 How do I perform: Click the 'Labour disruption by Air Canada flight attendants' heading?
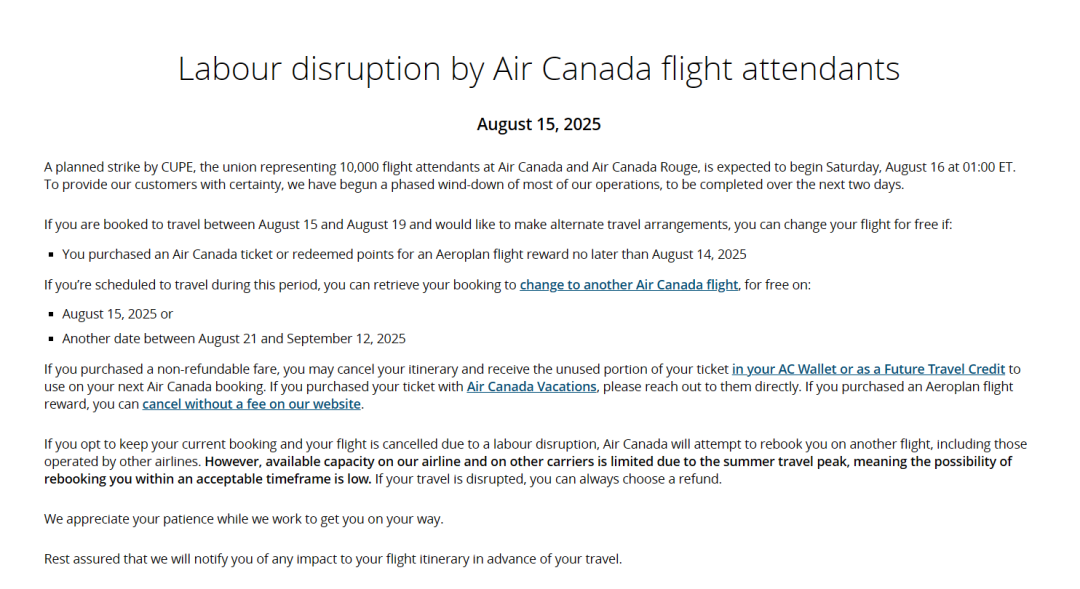click(x=539, y=69)
